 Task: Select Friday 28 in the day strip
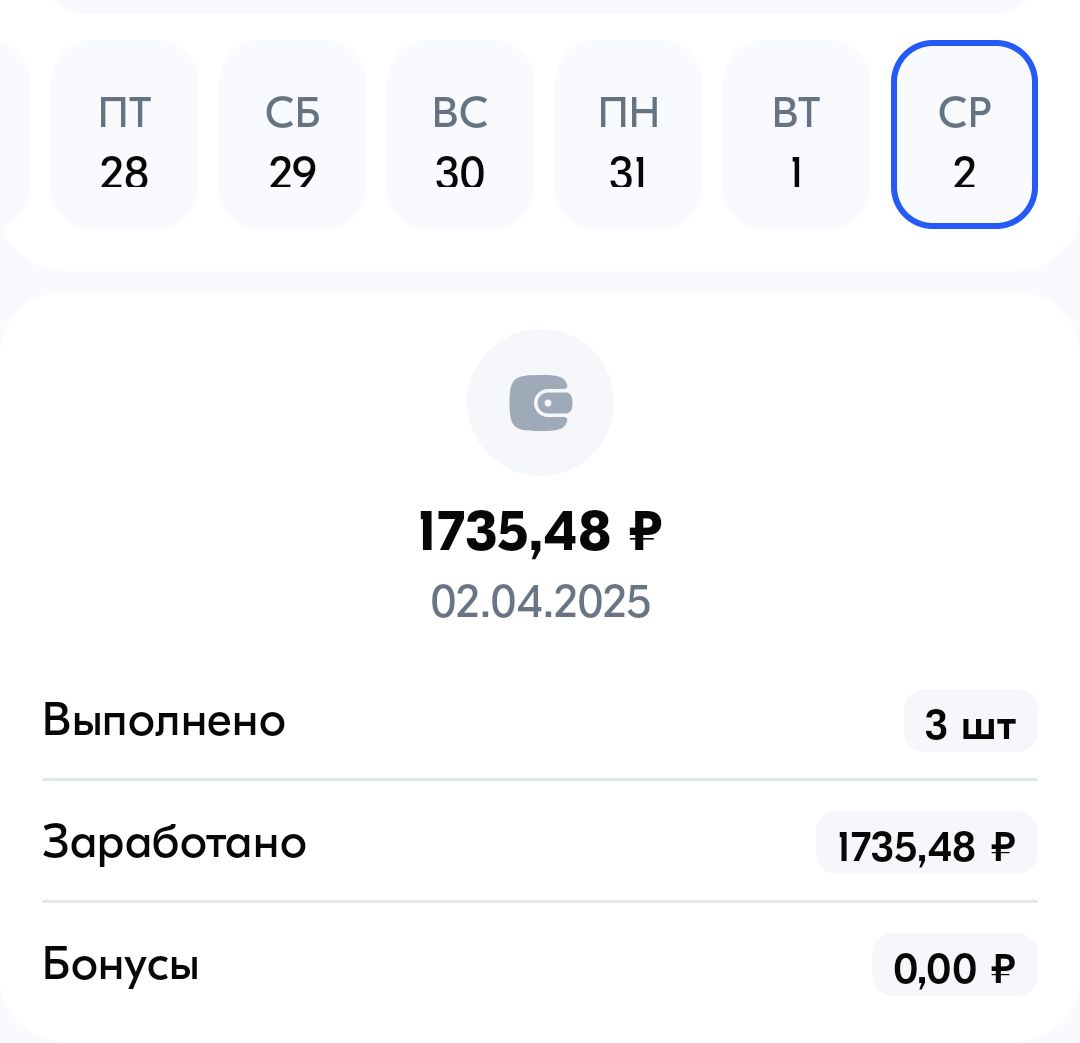click(124, 134)
